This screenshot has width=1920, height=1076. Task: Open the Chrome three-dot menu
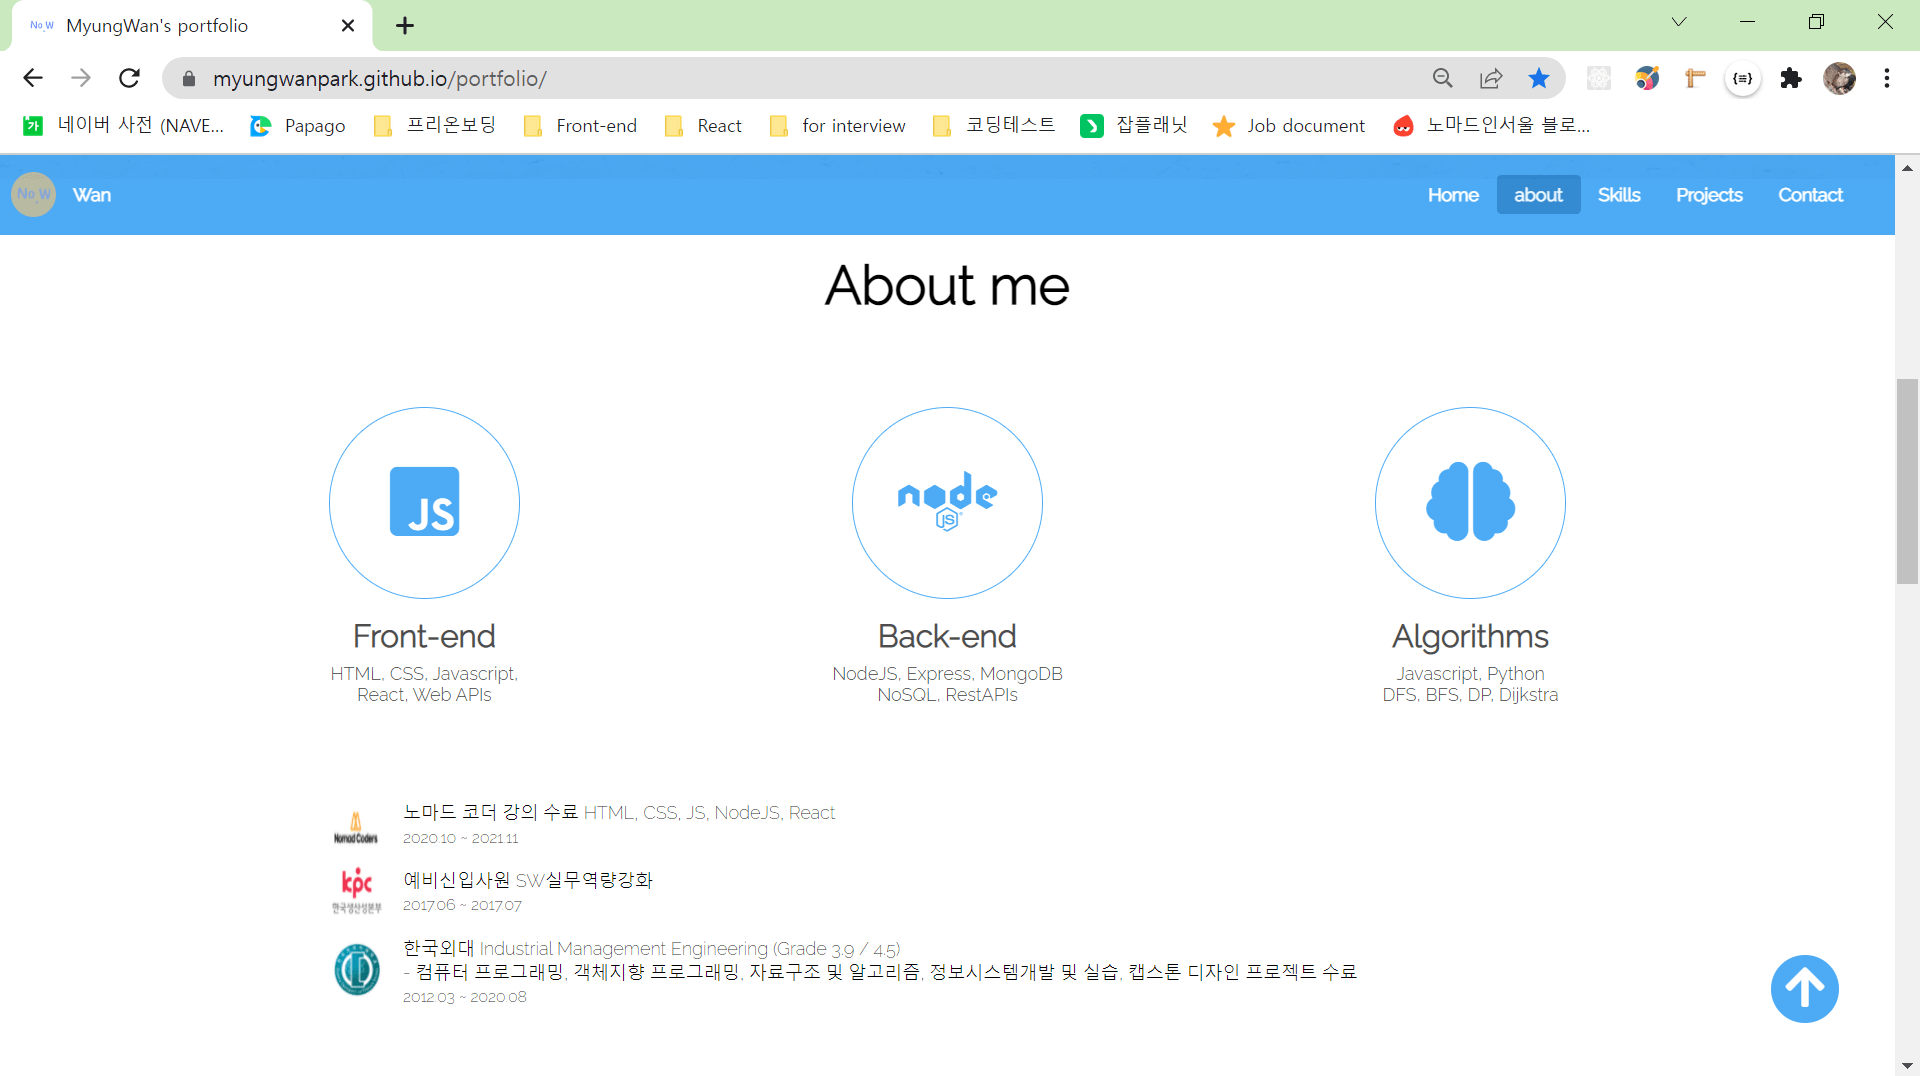coord(1887,78)
